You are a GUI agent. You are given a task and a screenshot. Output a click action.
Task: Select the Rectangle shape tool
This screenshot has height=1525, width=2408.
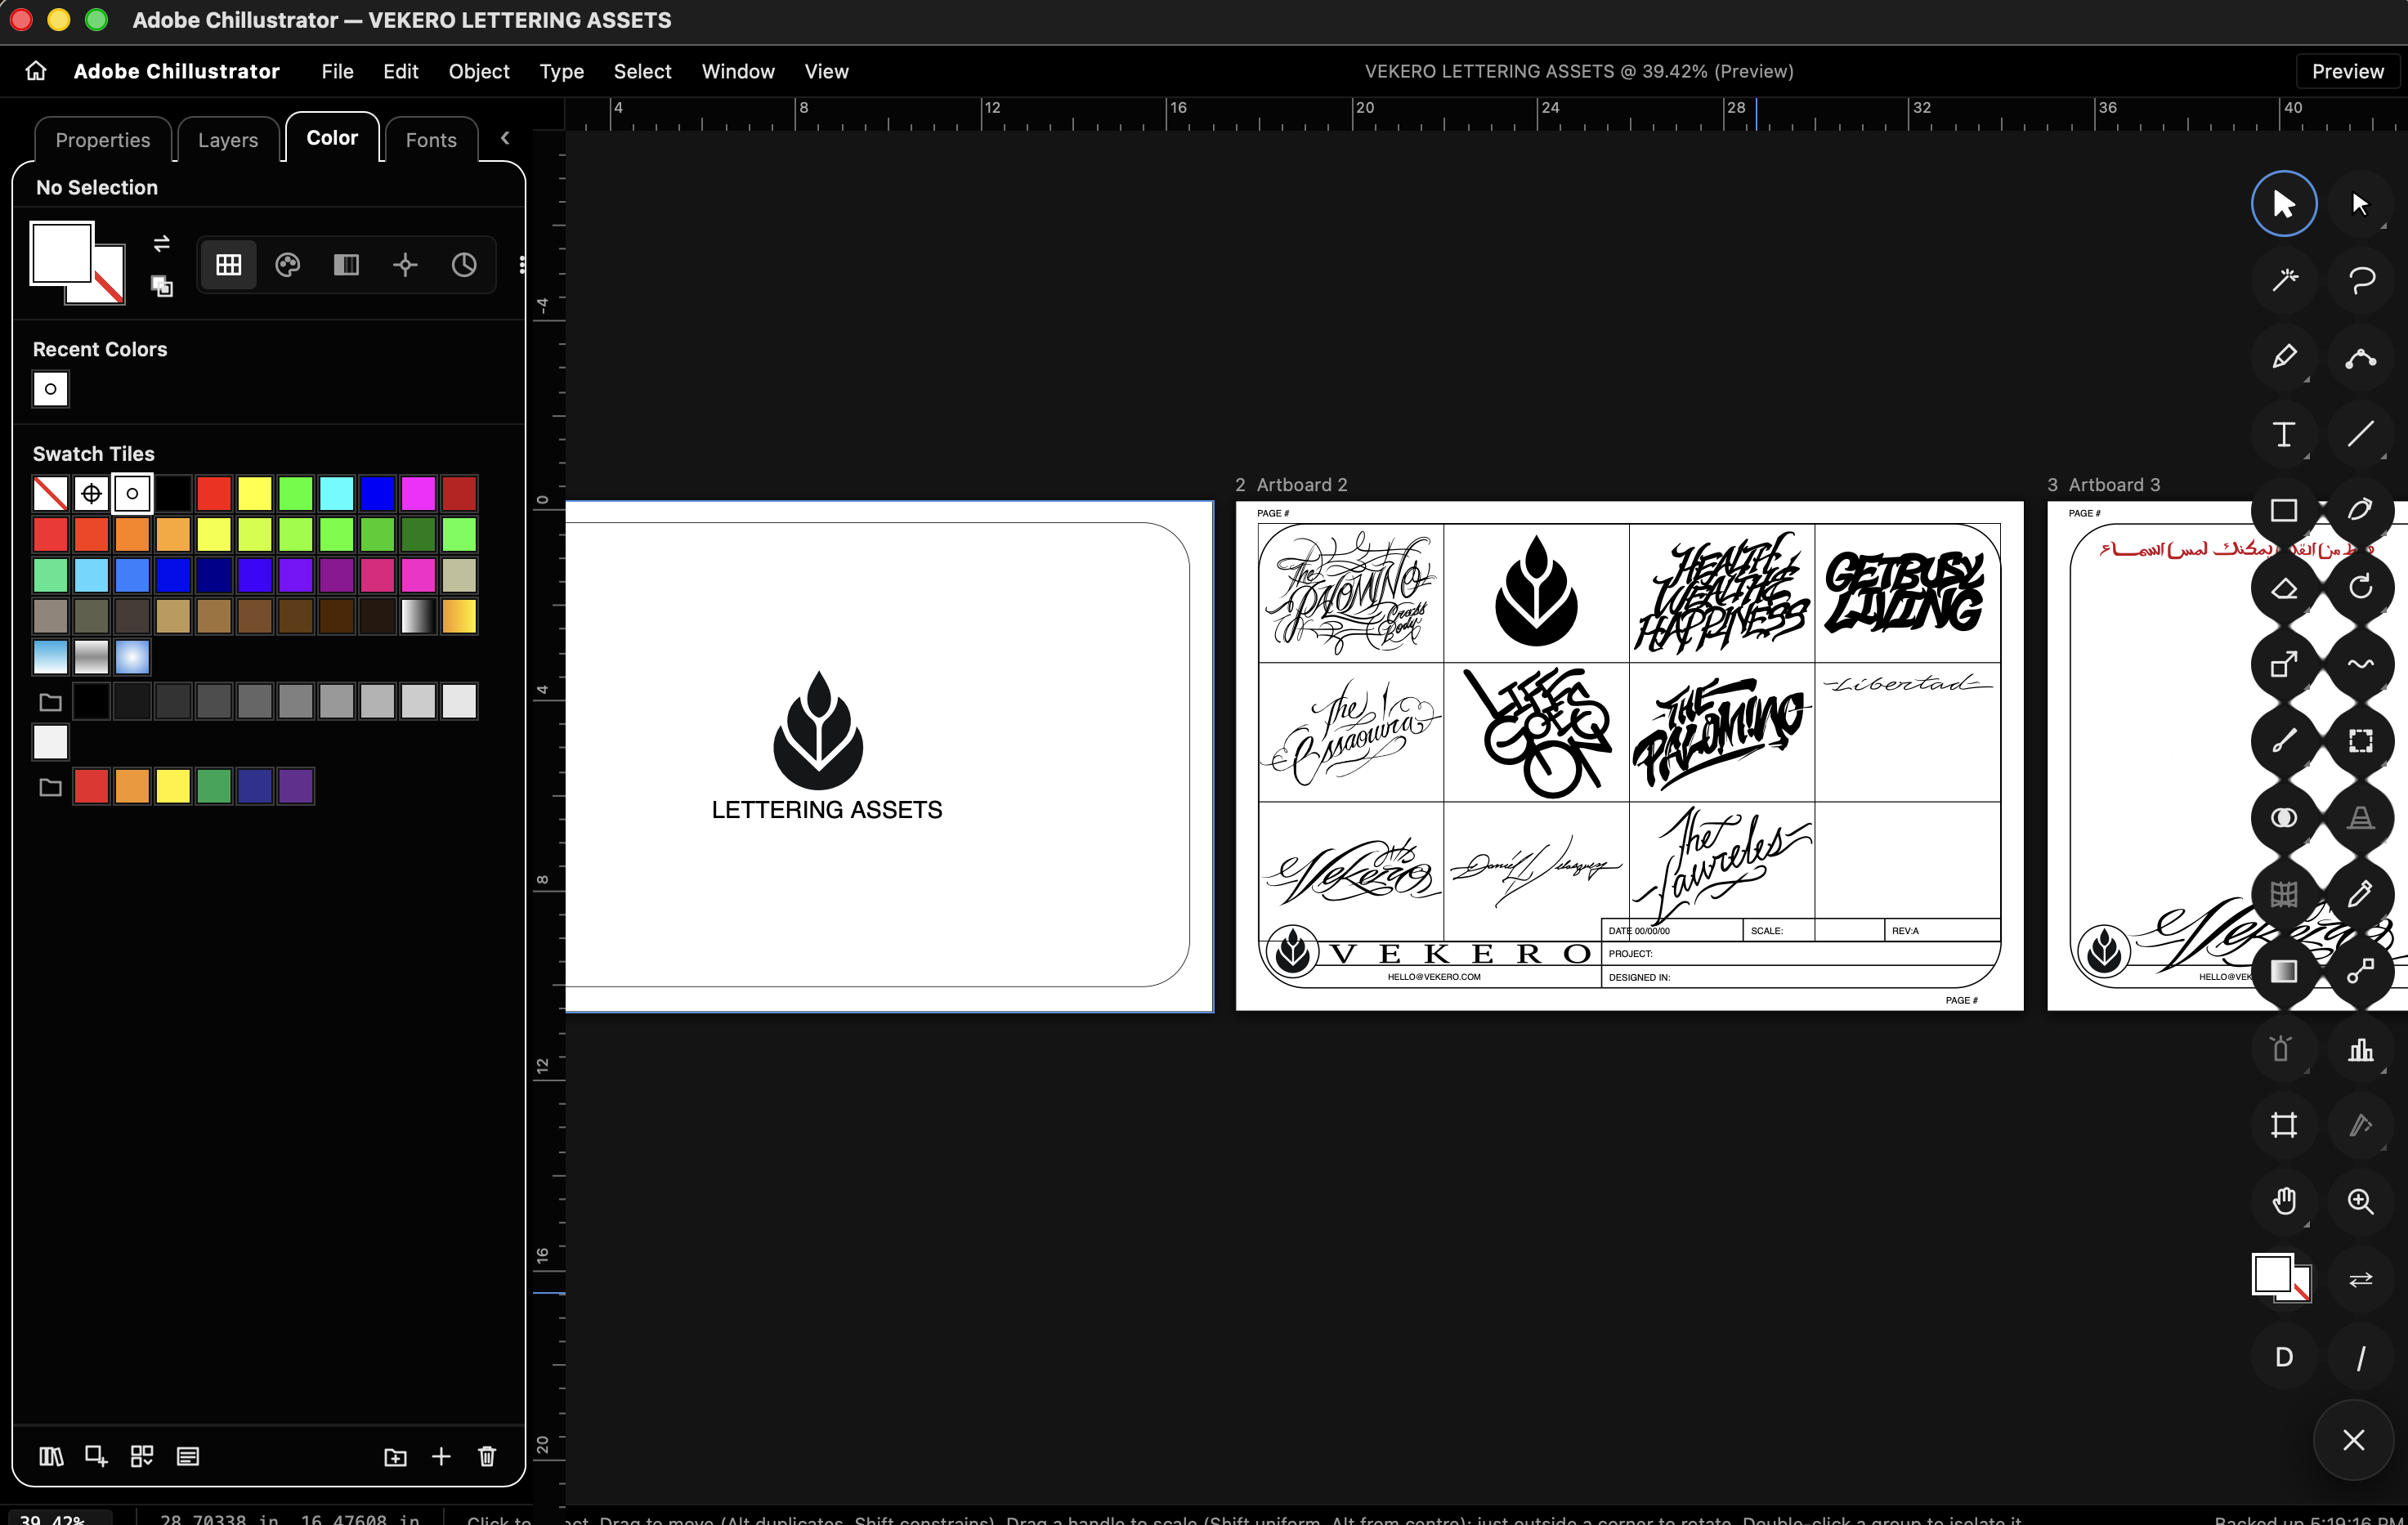coord(2284,510)
